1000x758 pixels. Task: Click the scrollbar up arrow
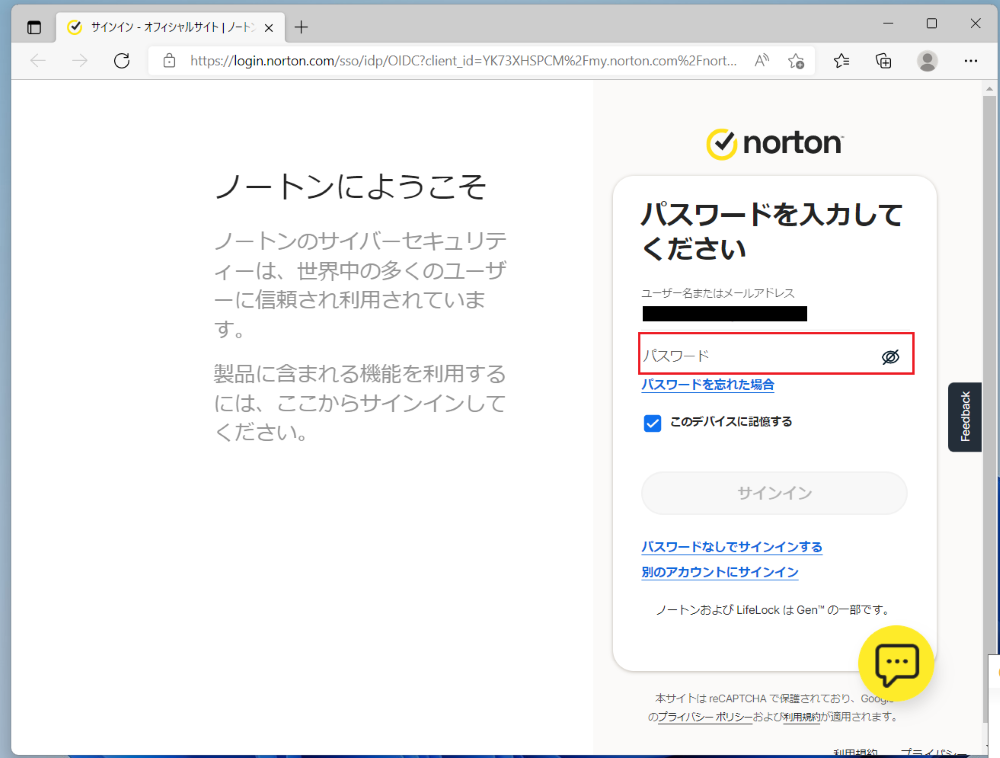click(x=989, y=89)
